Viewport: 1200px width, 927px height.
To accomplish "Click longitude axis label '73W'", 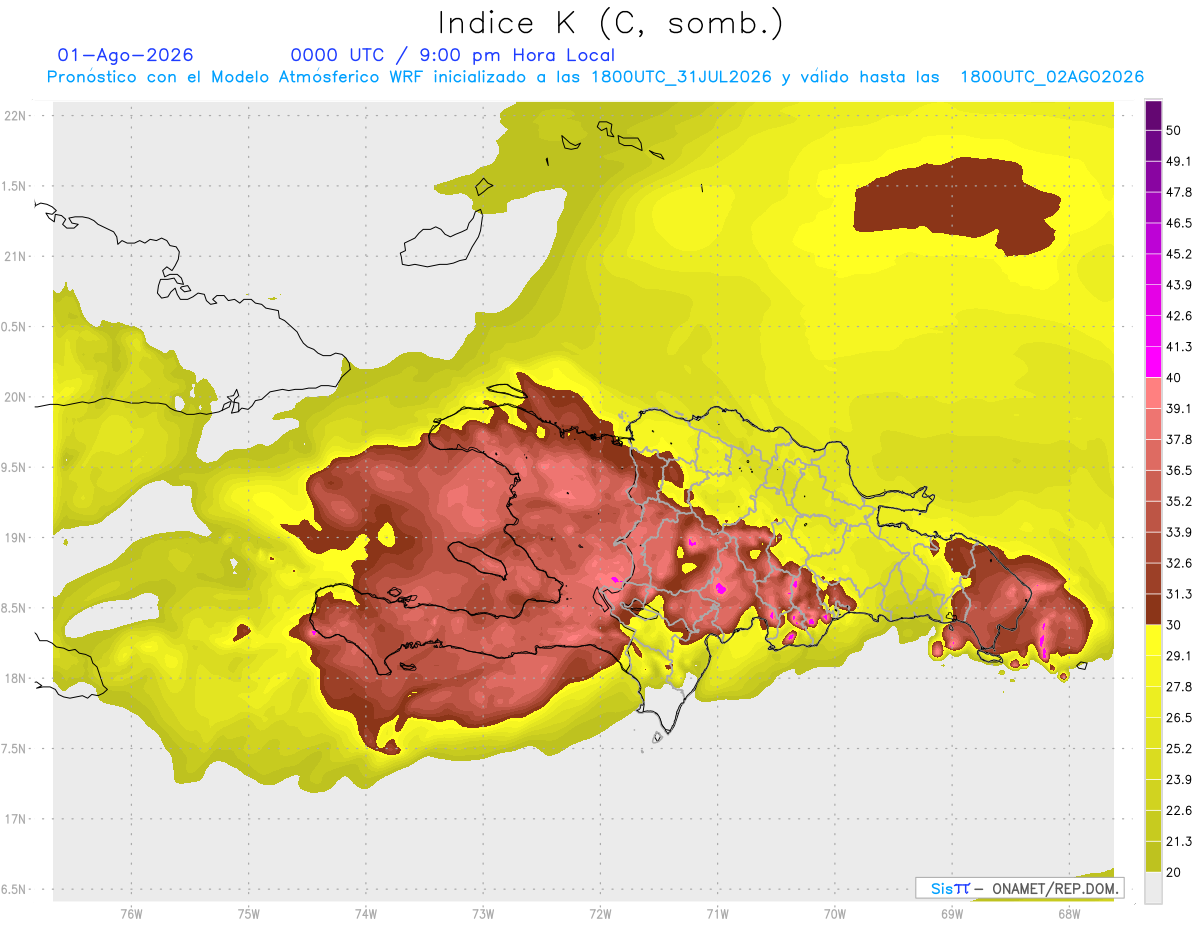I will click(x=483, y=913).
